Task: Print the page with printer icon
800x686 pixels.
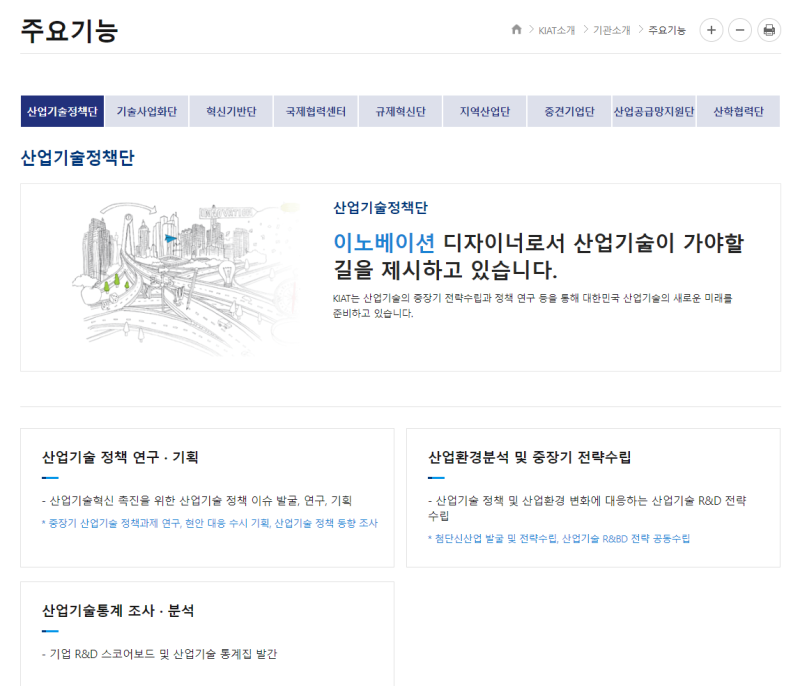Action: tap(769, 30)
